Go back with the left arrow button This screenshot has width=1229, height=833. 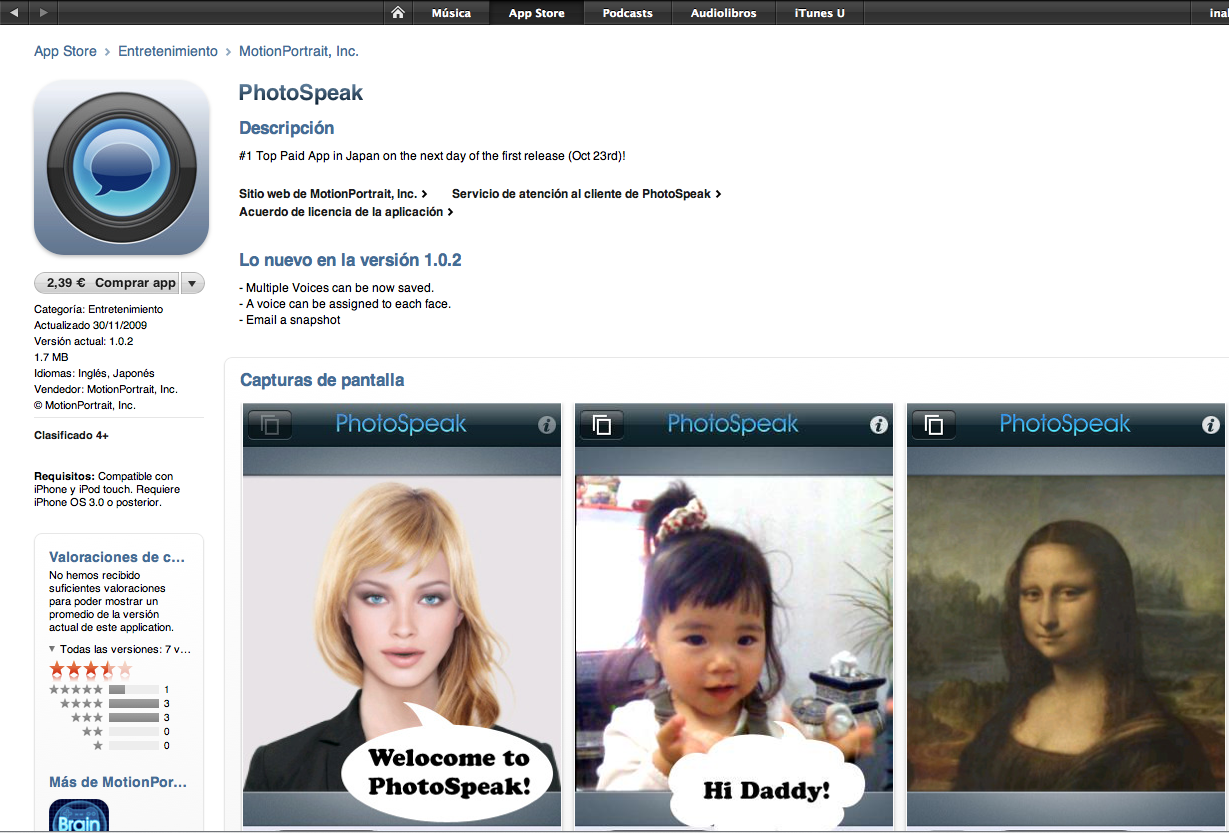[14, 12]
